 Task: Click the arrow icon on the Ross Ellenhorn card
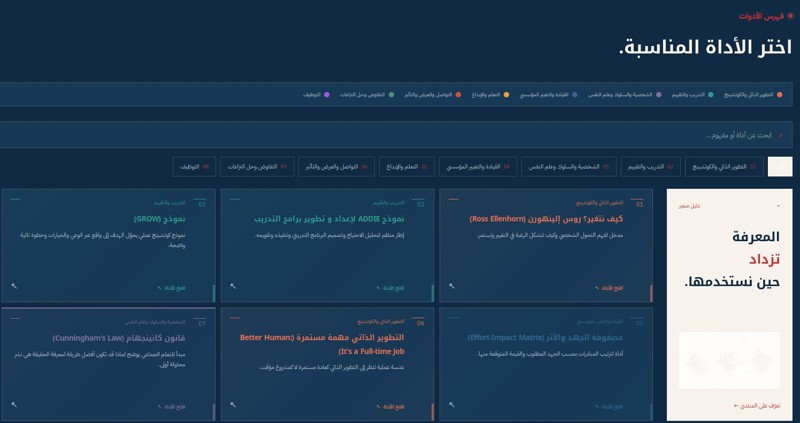[452, 286]
